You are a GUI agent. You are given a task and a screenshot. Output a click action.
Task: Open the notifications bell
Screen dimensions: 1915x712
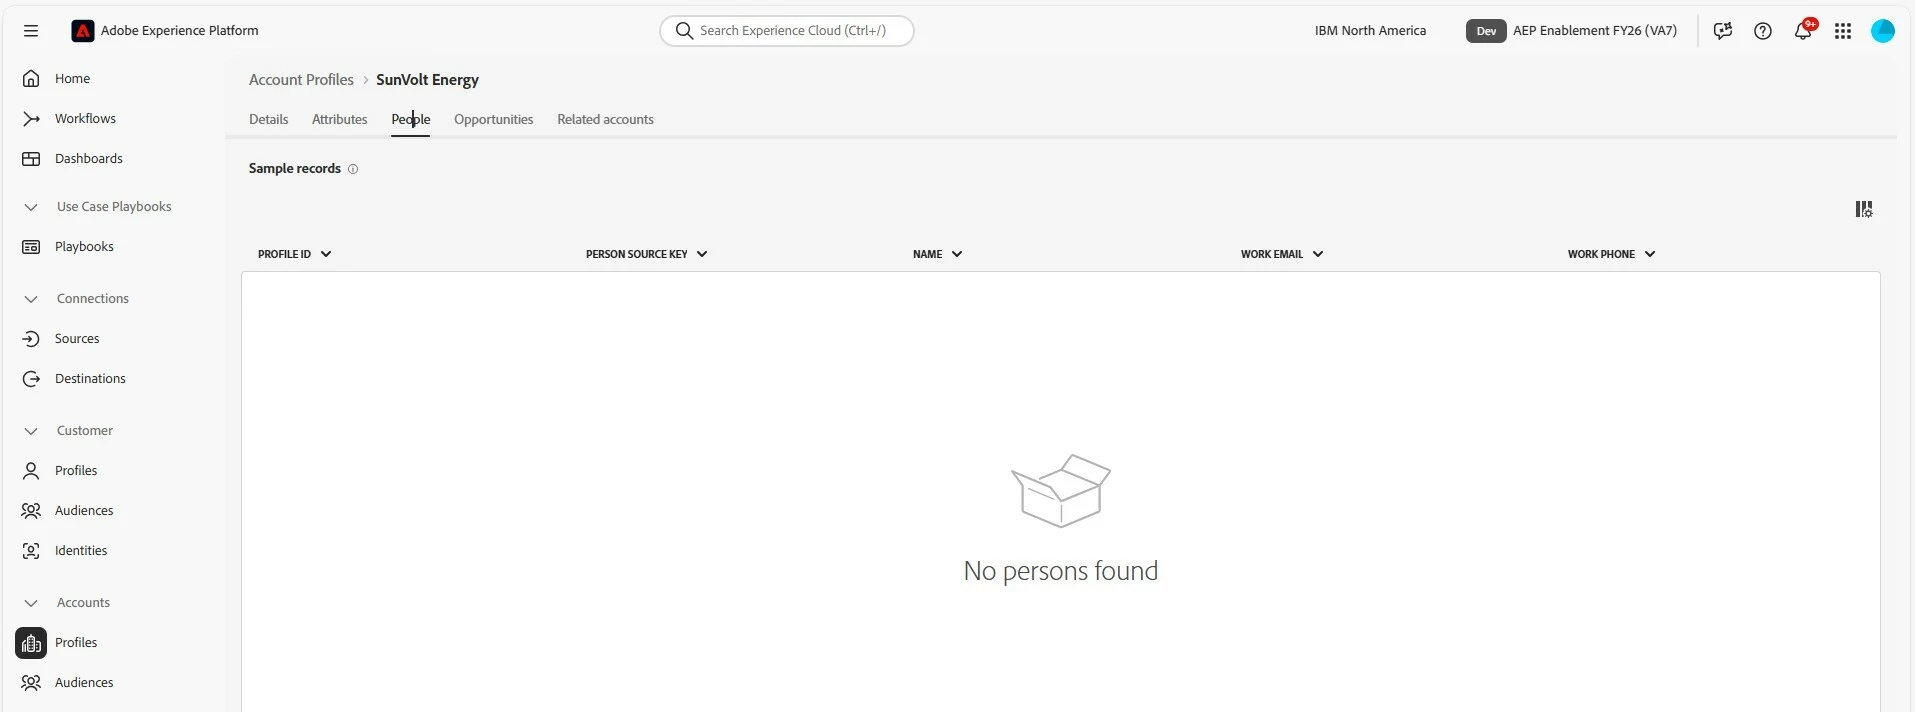[x=1803, y=31]
